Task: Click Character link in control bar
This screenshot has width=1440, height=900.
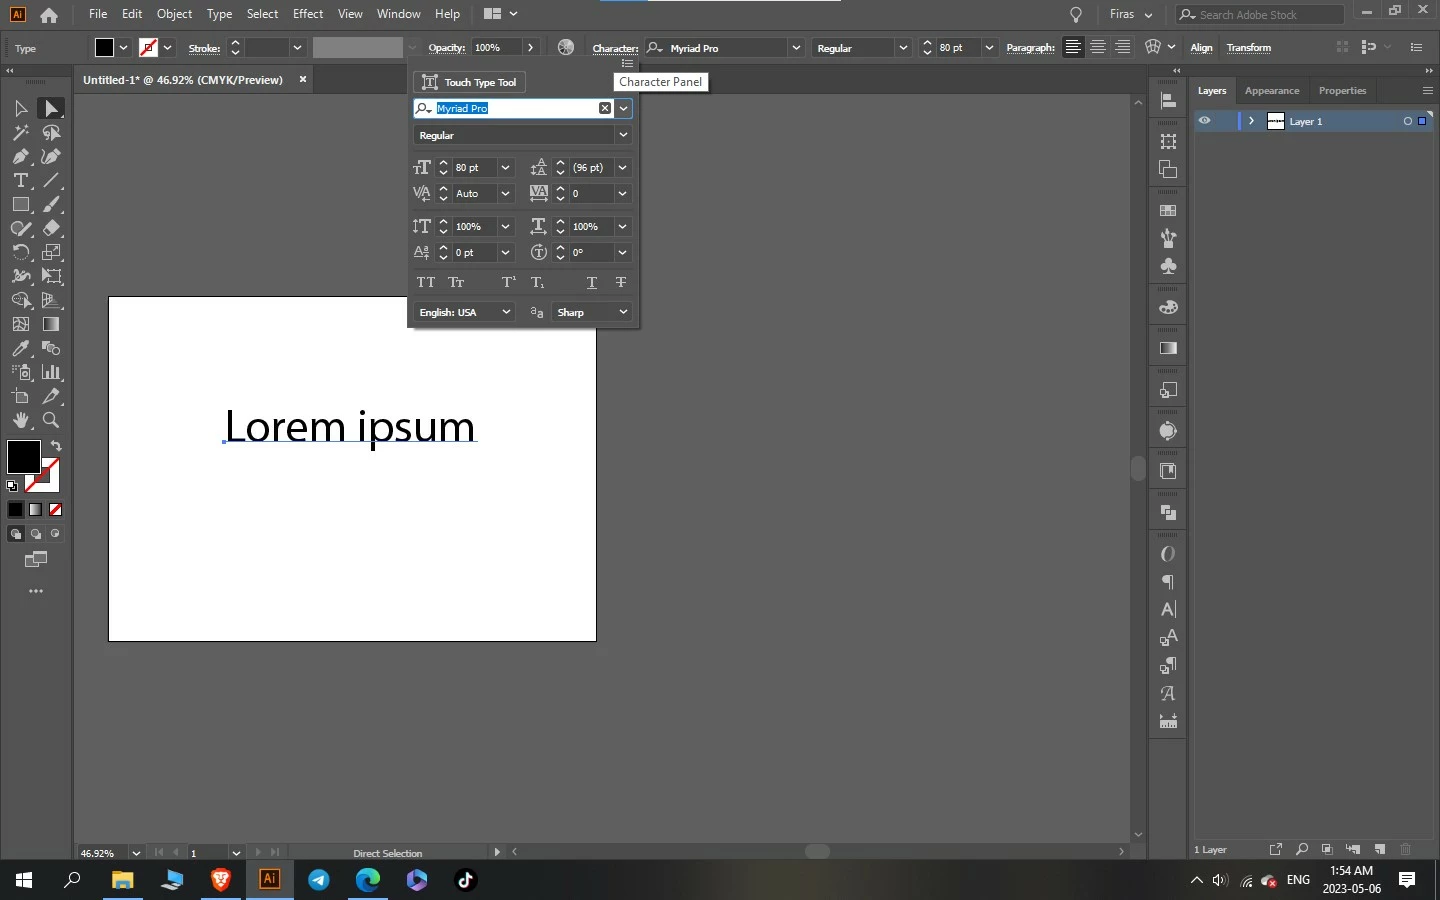Action: coord(615,48)
